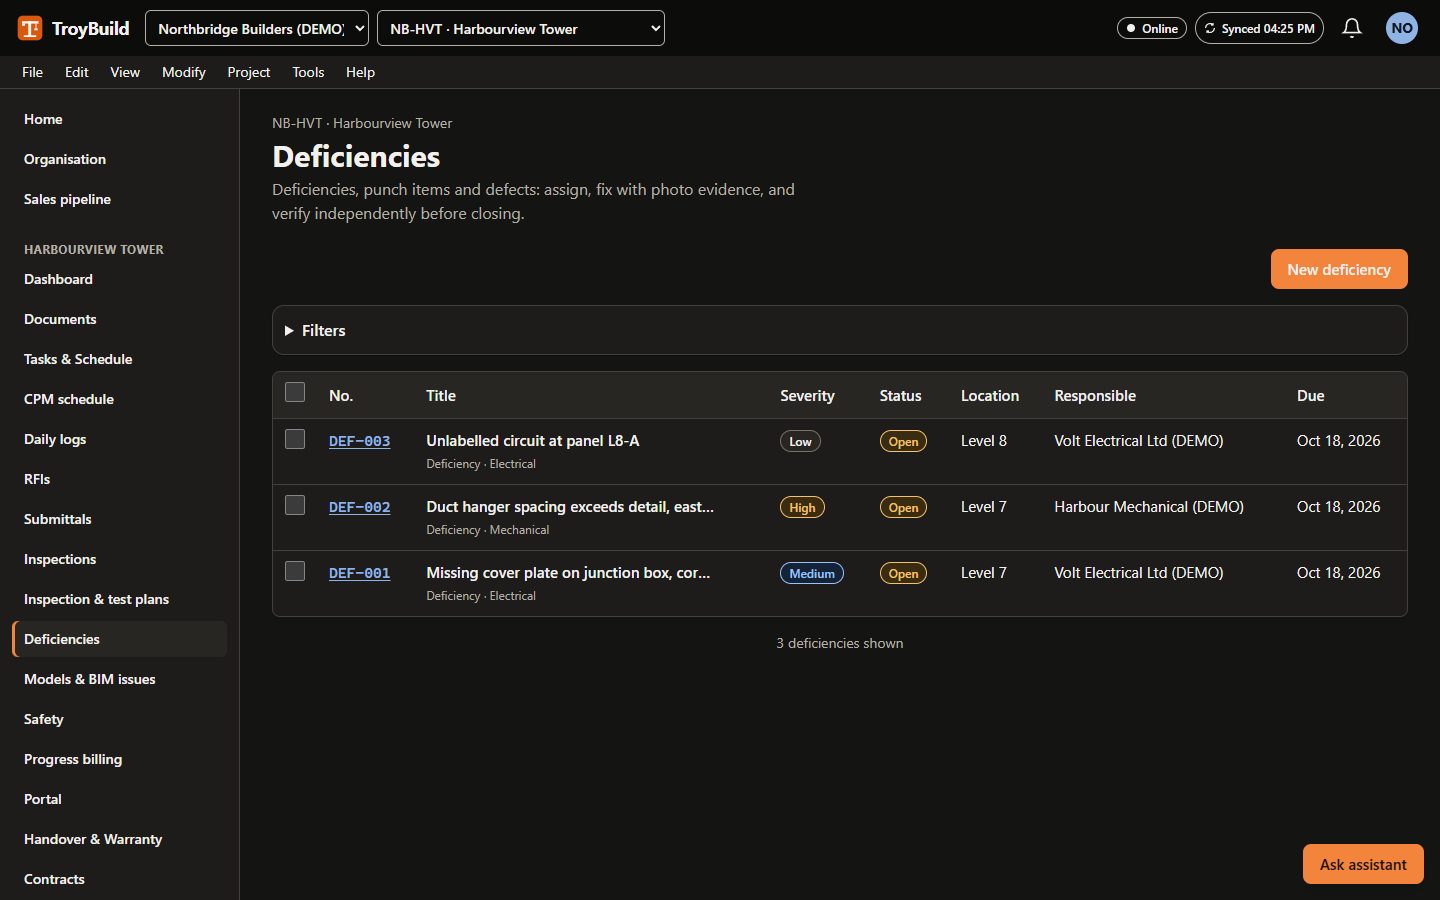Click the Ask assistant button
1440x900 pixels.
(x=1363, y=864)
